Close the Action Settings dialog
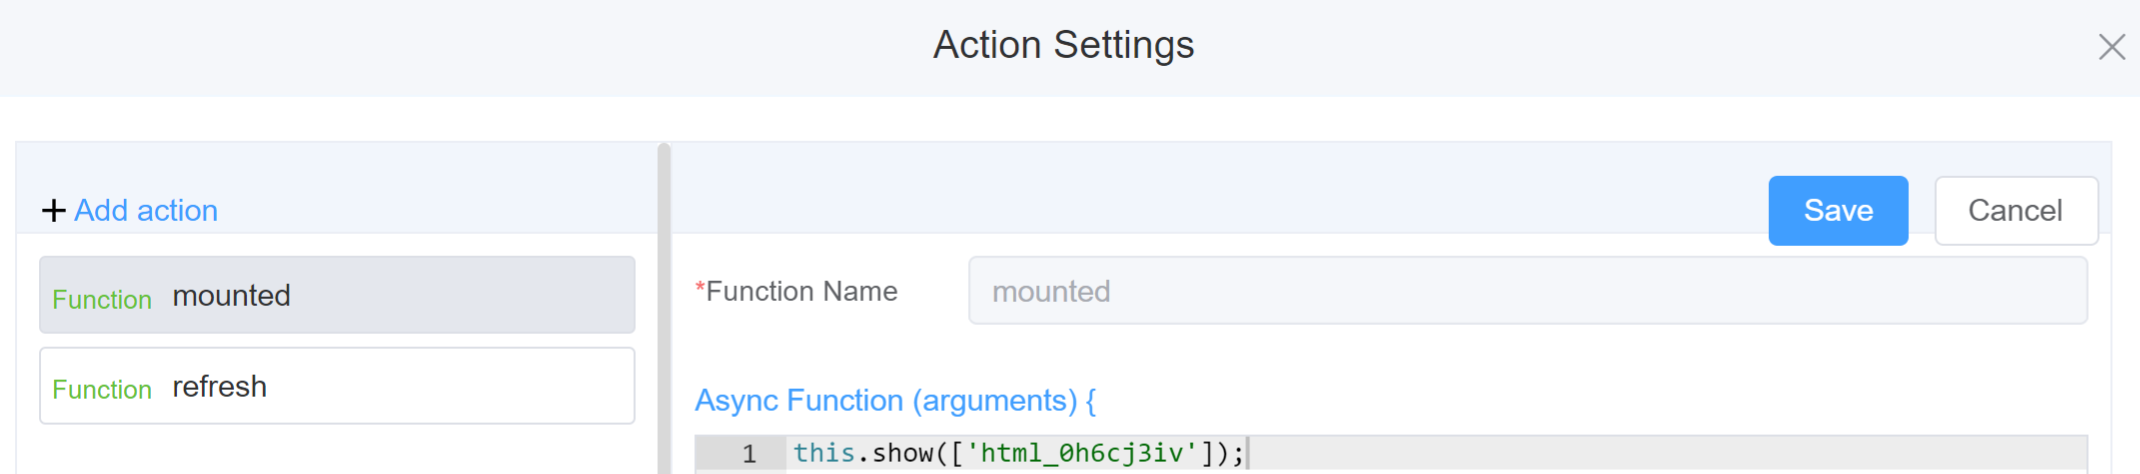The height and width of the screenshot is (474, 2140). click(2111, 47)
